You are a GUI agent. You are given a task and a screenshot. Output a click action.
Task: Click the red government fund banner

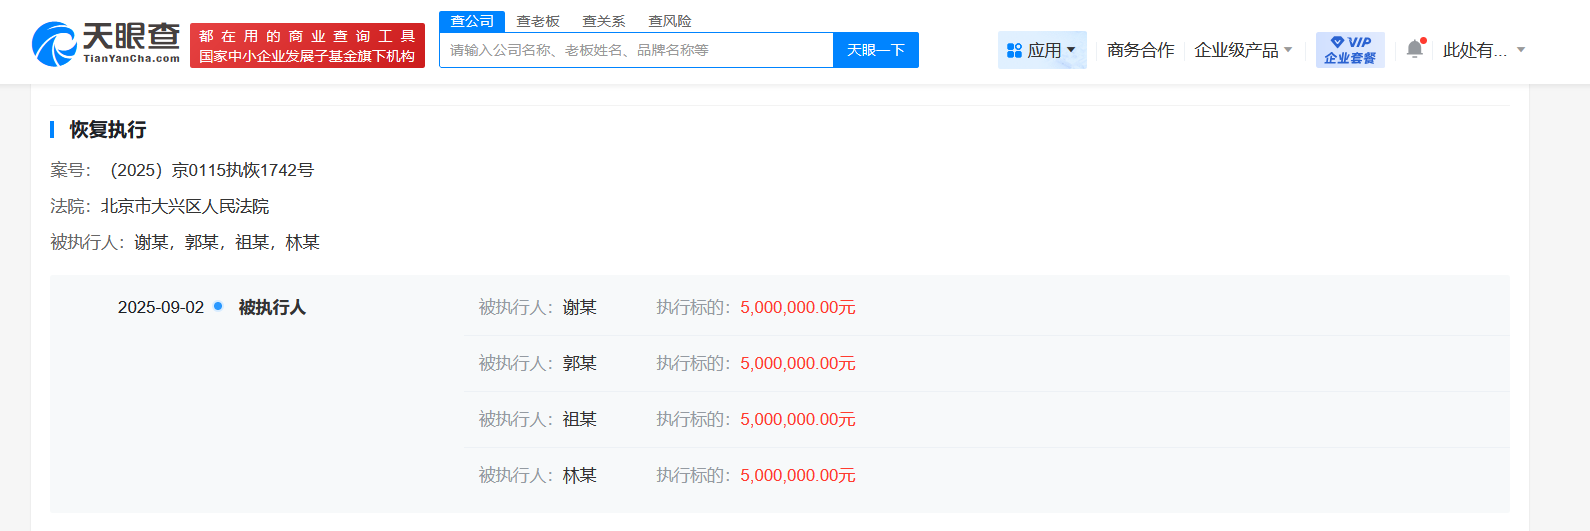(x=307, y=46)
